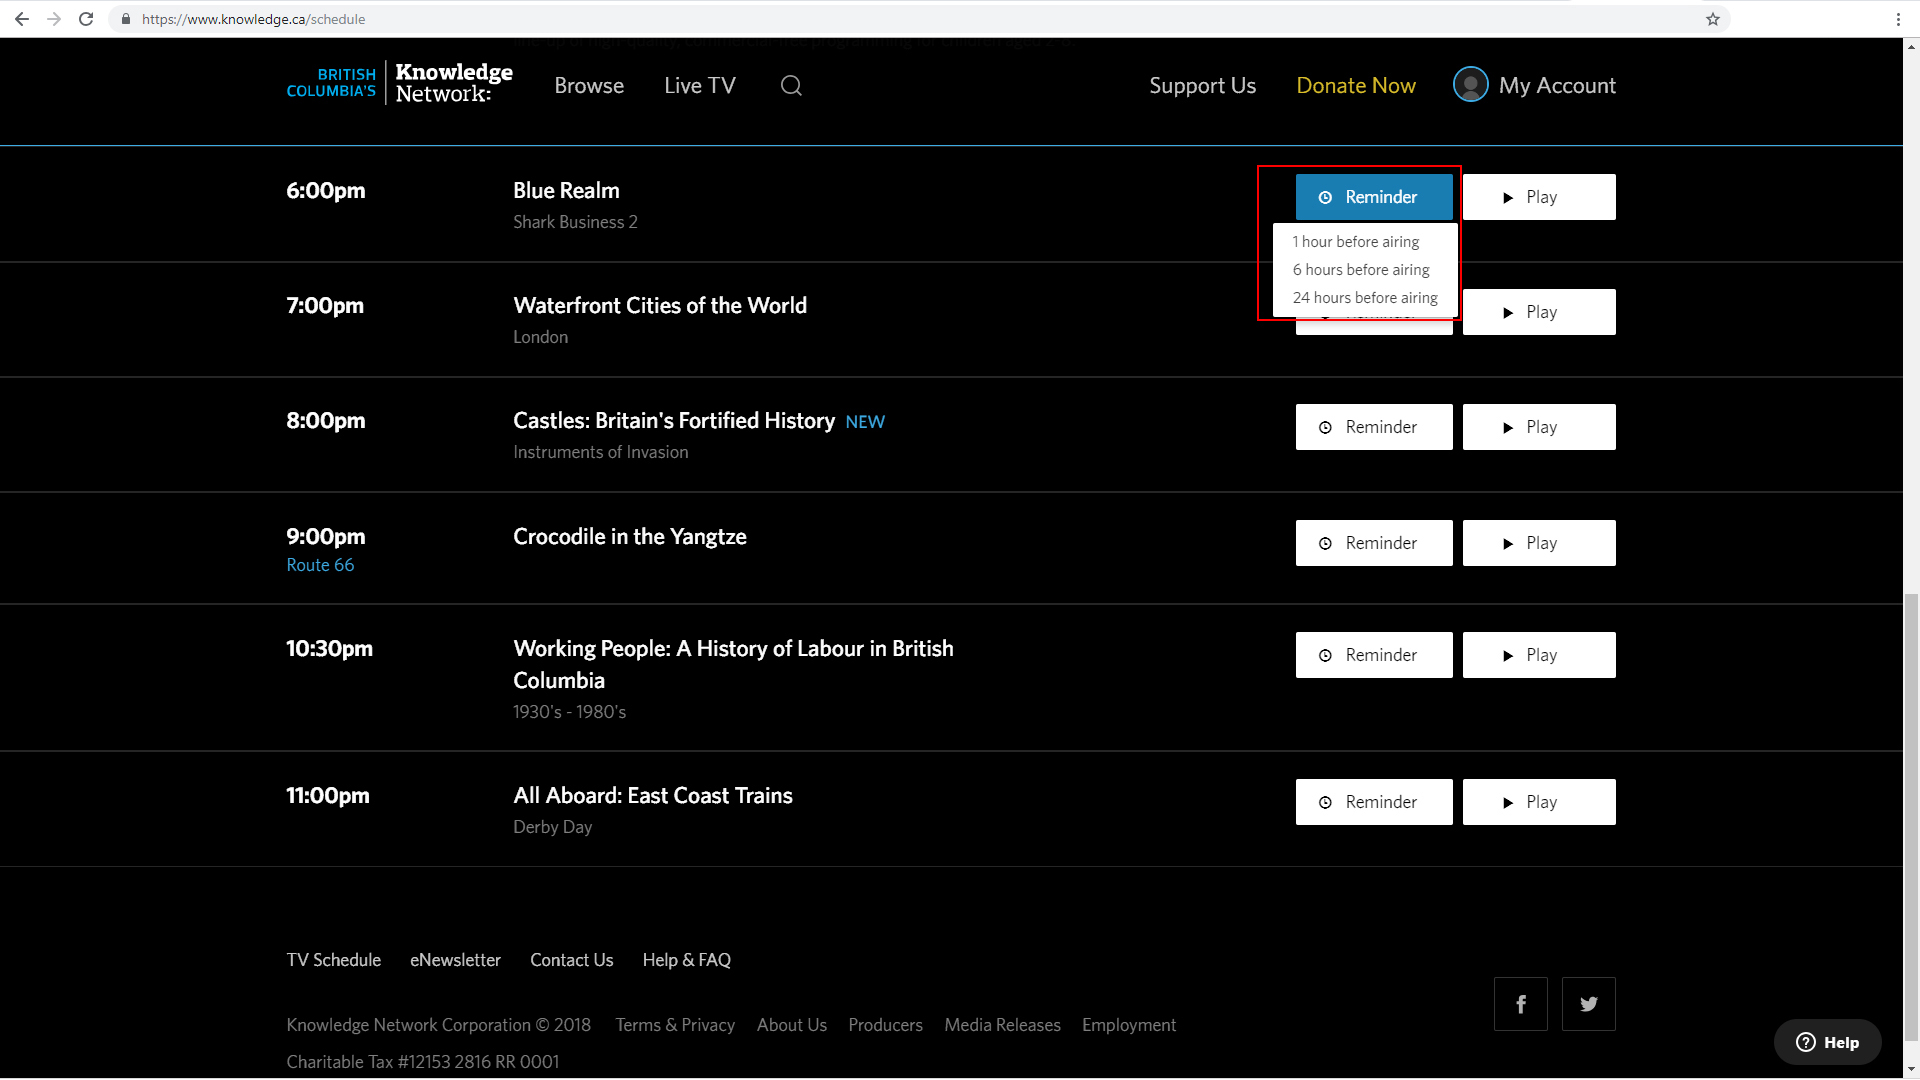
Task: Set Reminder for All Aboard: East Coast Trains
Action: click(x=1374, y=802)
